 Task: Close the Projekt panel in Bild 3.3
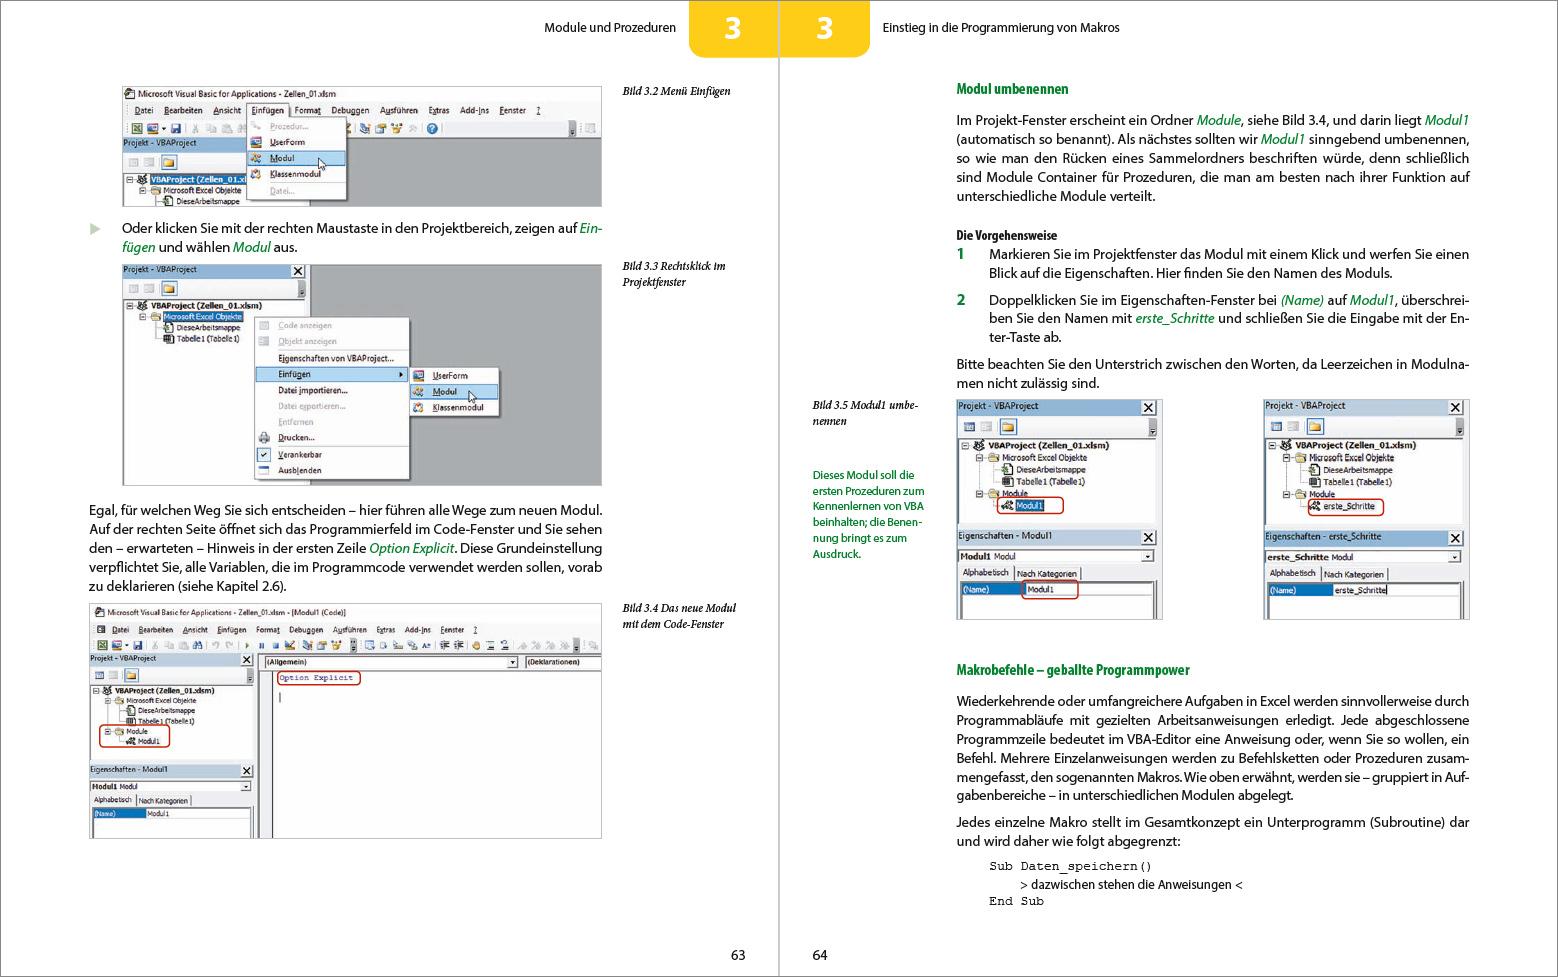(x=298, y=271)
